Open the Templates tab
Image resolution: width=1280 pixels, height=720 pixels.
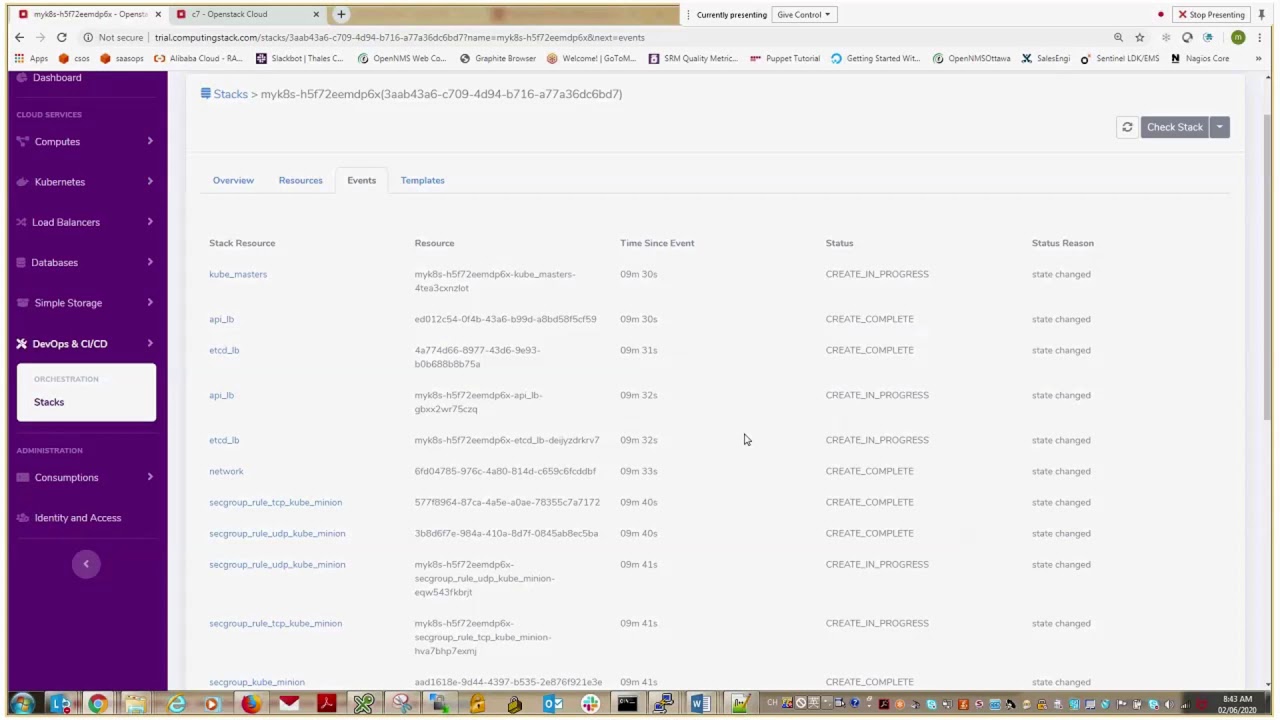(x=422, y=180)
